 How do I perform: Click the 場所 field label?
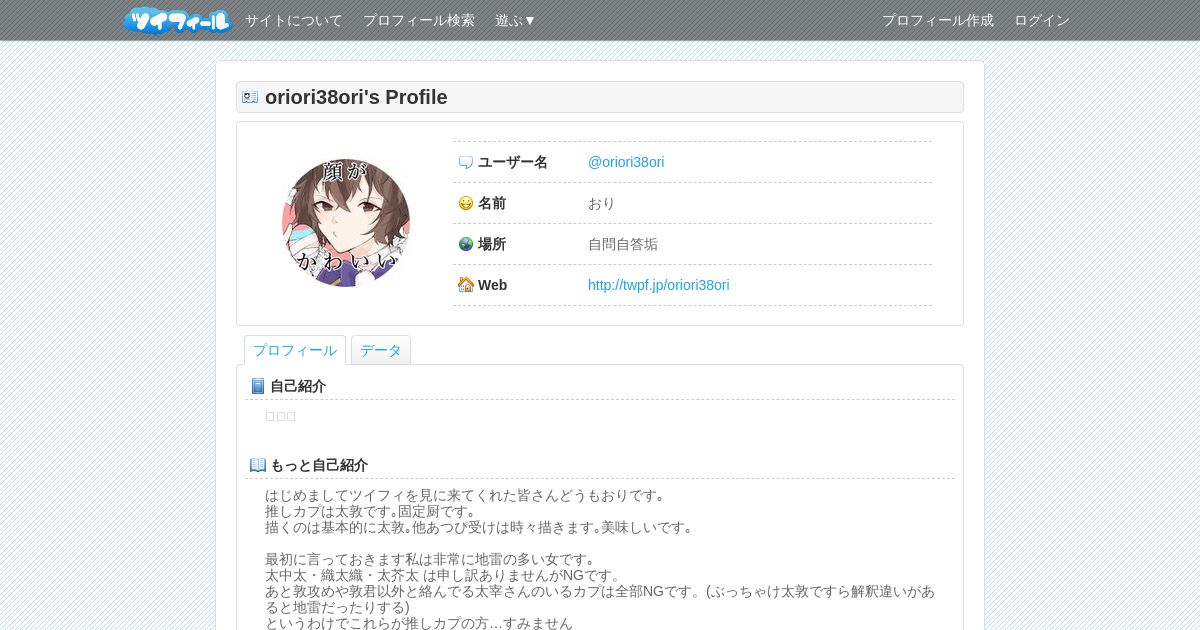(x=492, y=244)
